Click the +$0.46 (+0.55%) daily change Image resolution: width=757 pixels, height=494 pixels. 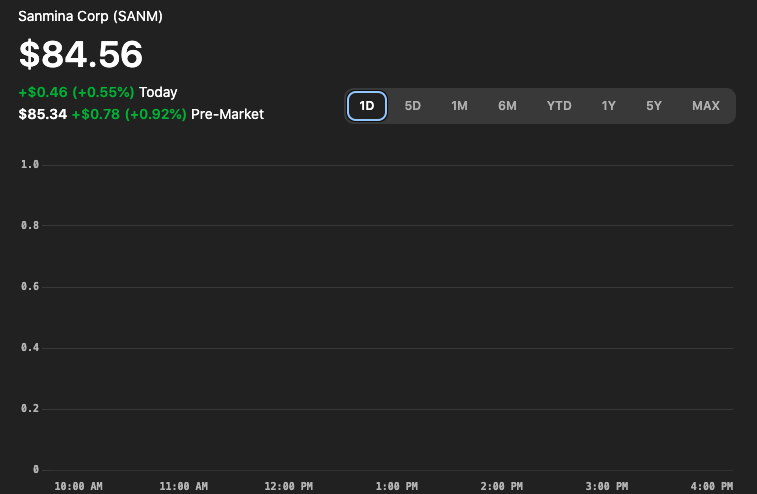(76, 92)
